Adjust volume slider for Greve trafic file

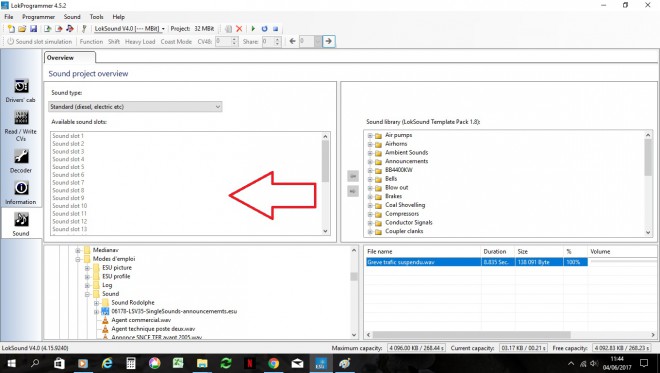coord(622,262)
